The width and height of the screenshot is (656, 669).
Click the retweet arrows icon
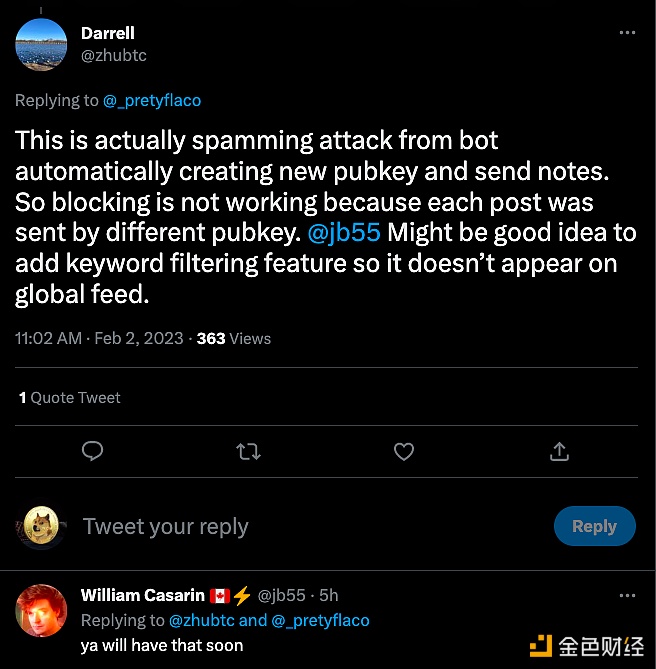(x=248, y=452)
